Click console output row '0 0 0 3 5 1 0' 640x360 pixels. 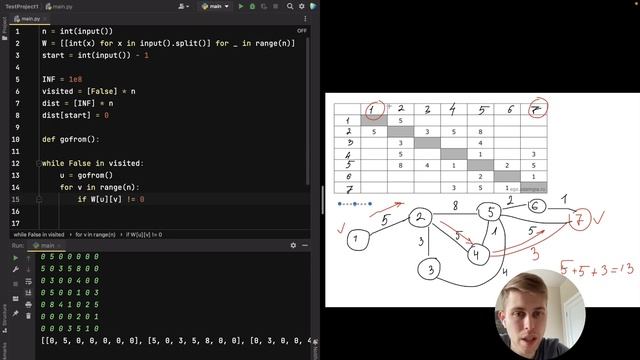(x=70, y=329)
